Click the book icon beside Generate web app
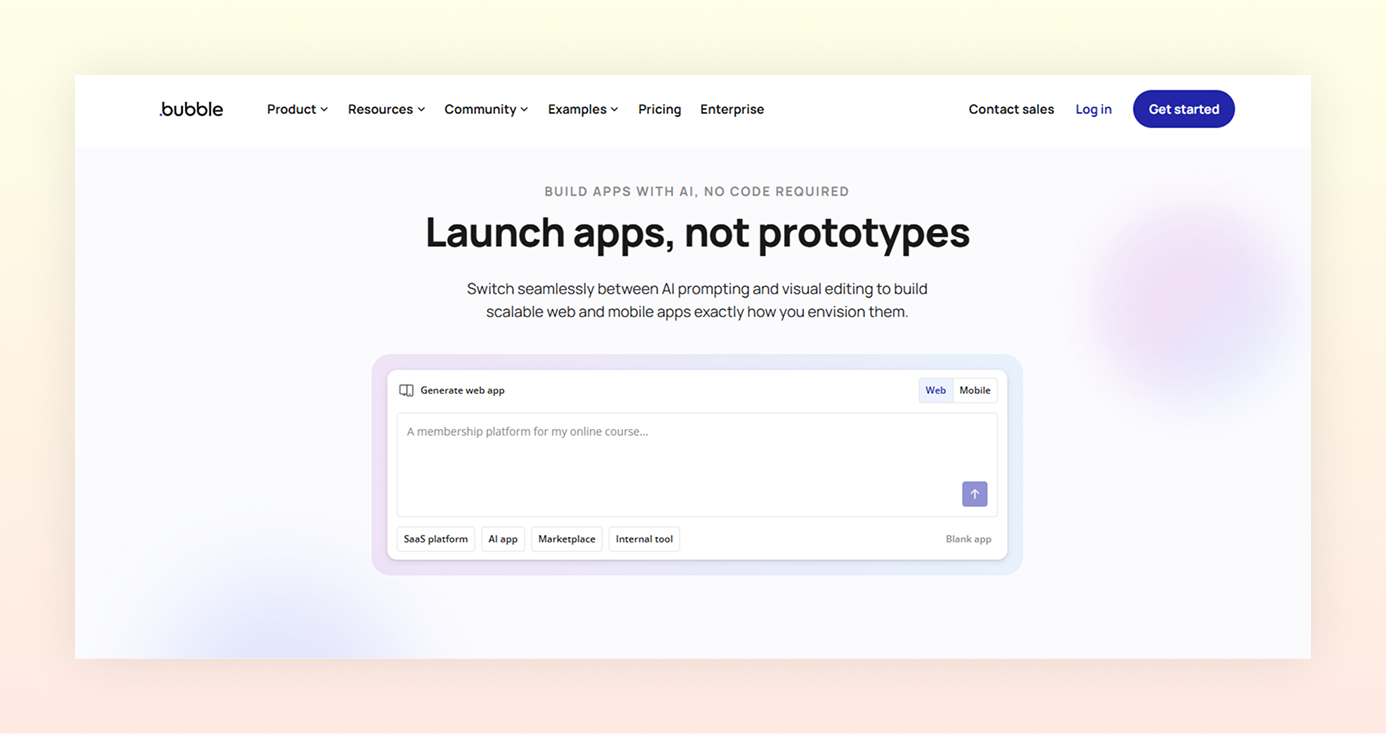The width and height of the screenshot is (1386, 734). coord(406,390)
